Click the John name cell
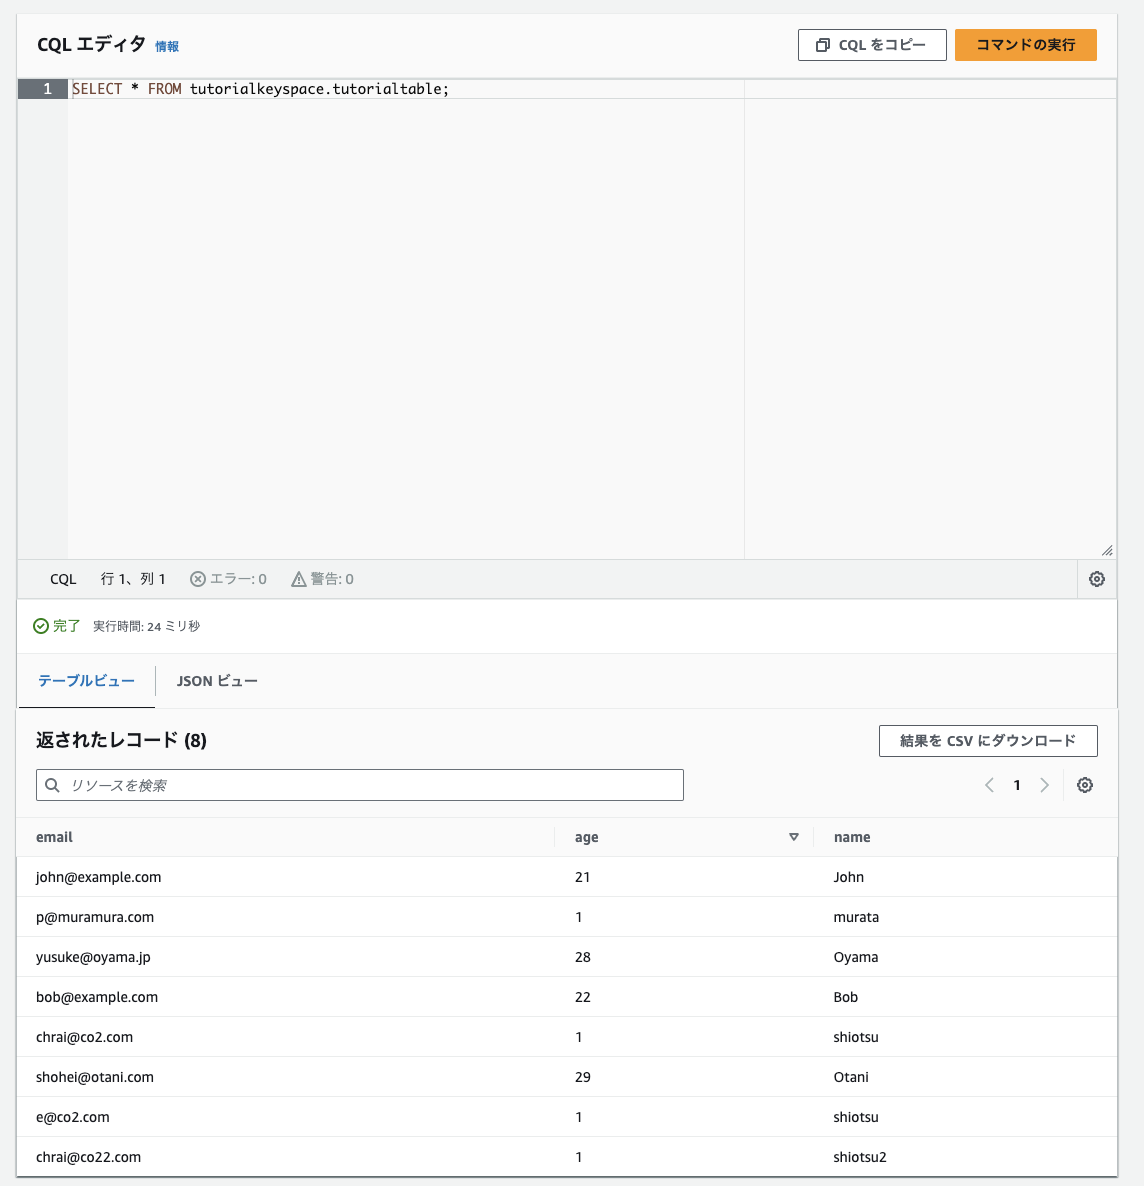 (x=849, y=877)
